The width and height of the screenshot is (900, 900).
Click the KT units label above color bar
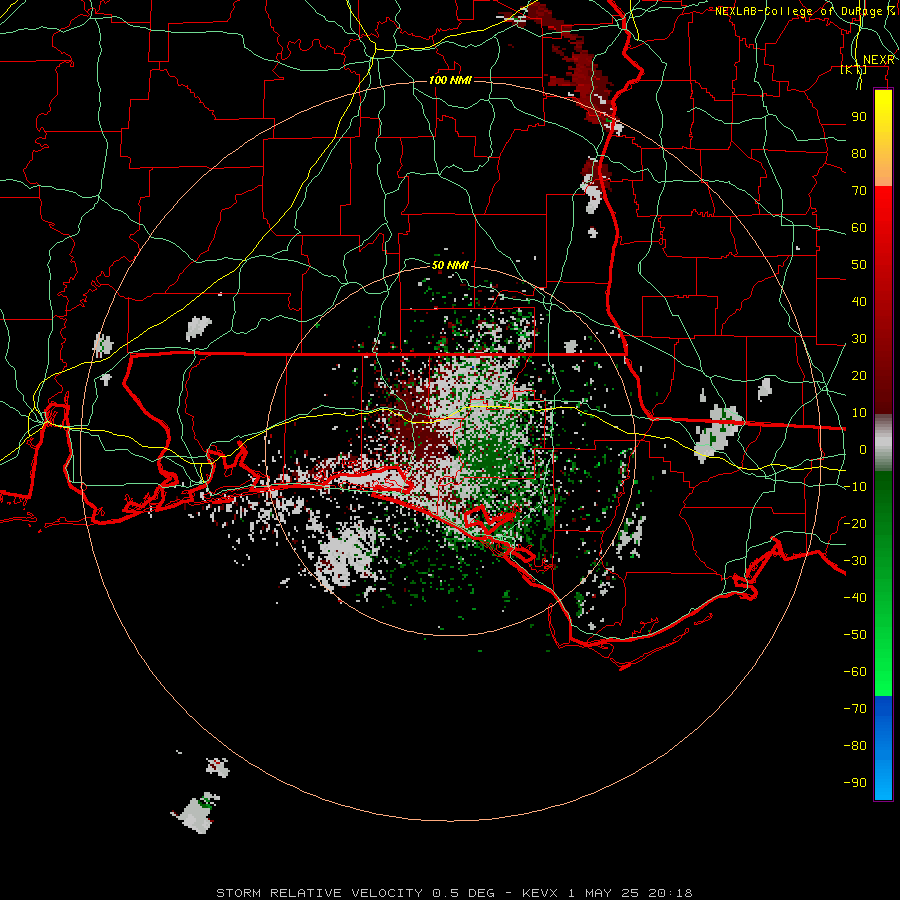[x=854, y=69]
